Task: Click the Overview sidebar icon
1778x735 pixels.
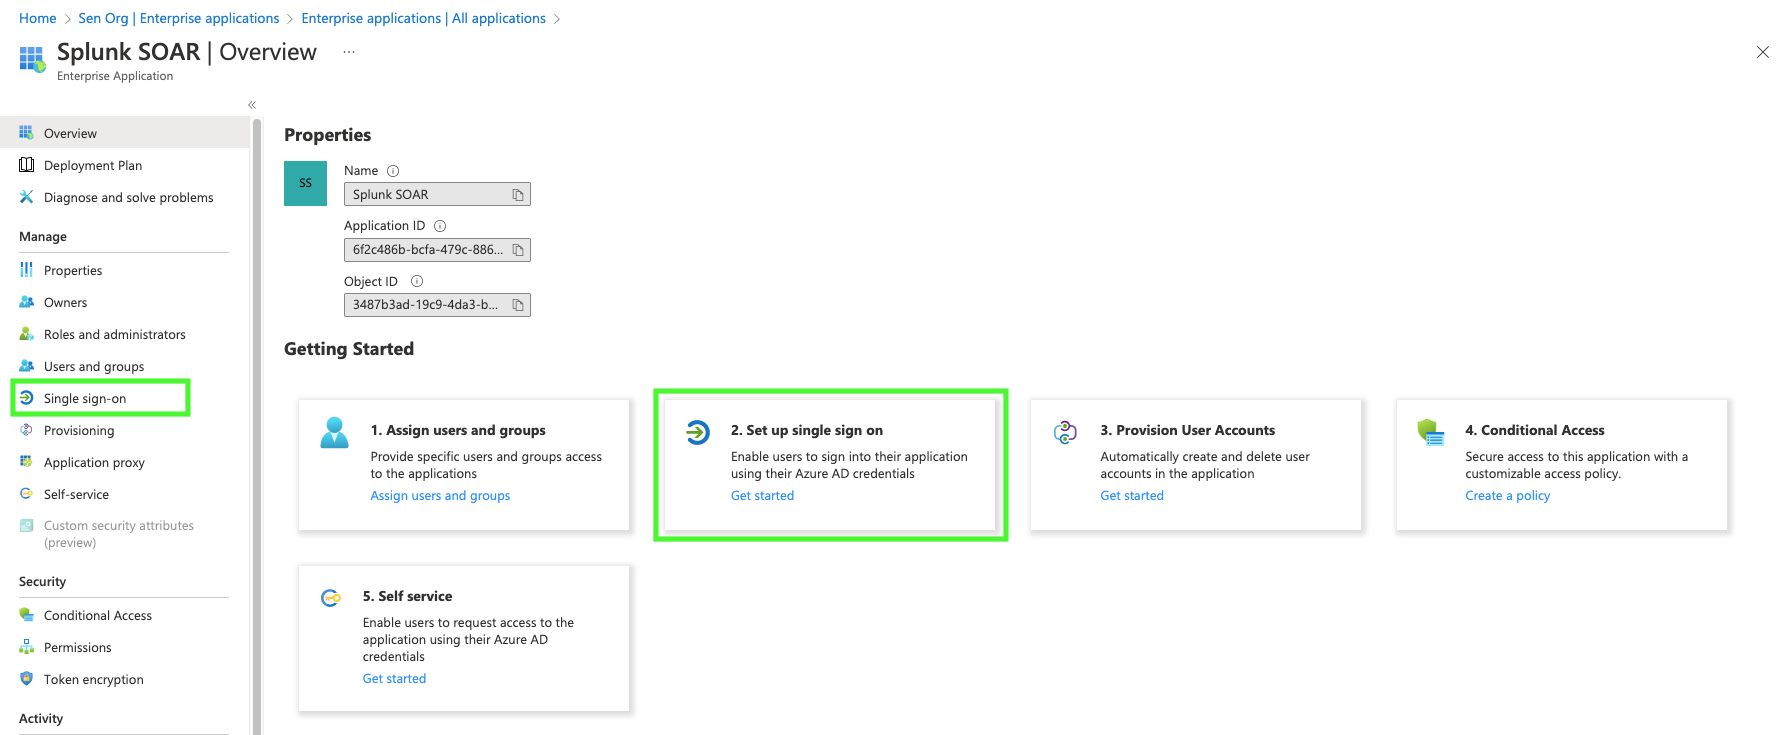Action: pyautogui.click(x=26, y=133)
